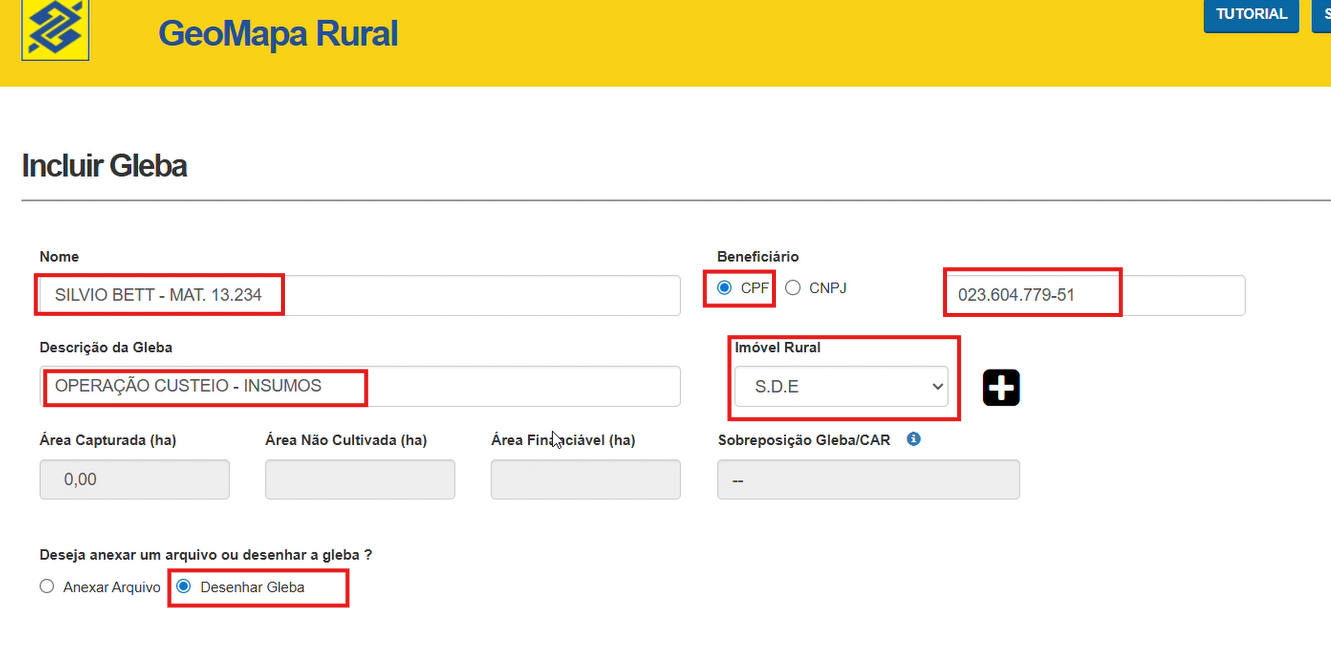The image size is (1331, 645).
Task: Choose the Anexar Arquivo option
Action: point(47,587)
